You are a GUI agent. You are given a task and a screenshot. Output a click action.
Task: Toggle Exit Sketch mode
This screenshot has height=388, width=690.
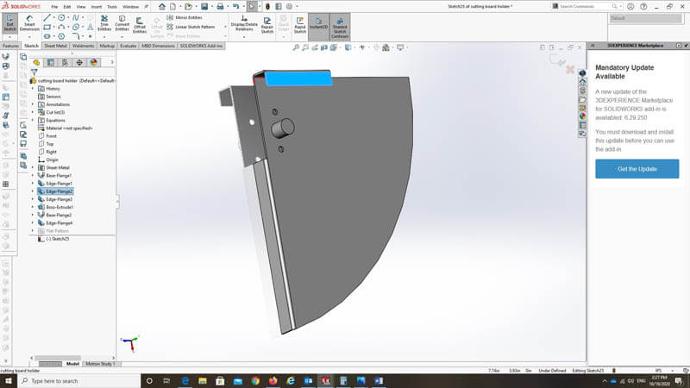click(10, 23)
